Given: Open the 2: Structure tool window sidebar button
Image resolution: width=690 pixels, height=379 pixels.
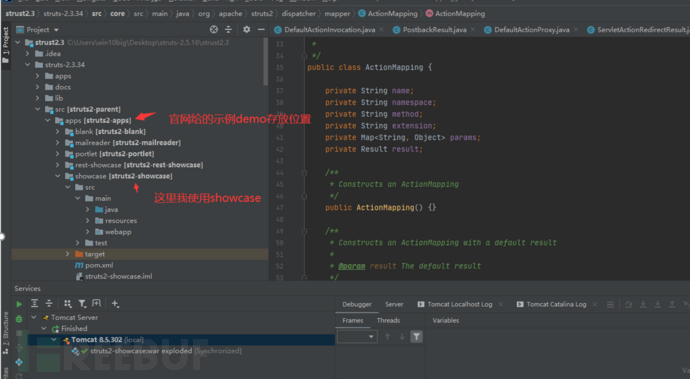Looking at the screenshot, I should click(6, 333).
